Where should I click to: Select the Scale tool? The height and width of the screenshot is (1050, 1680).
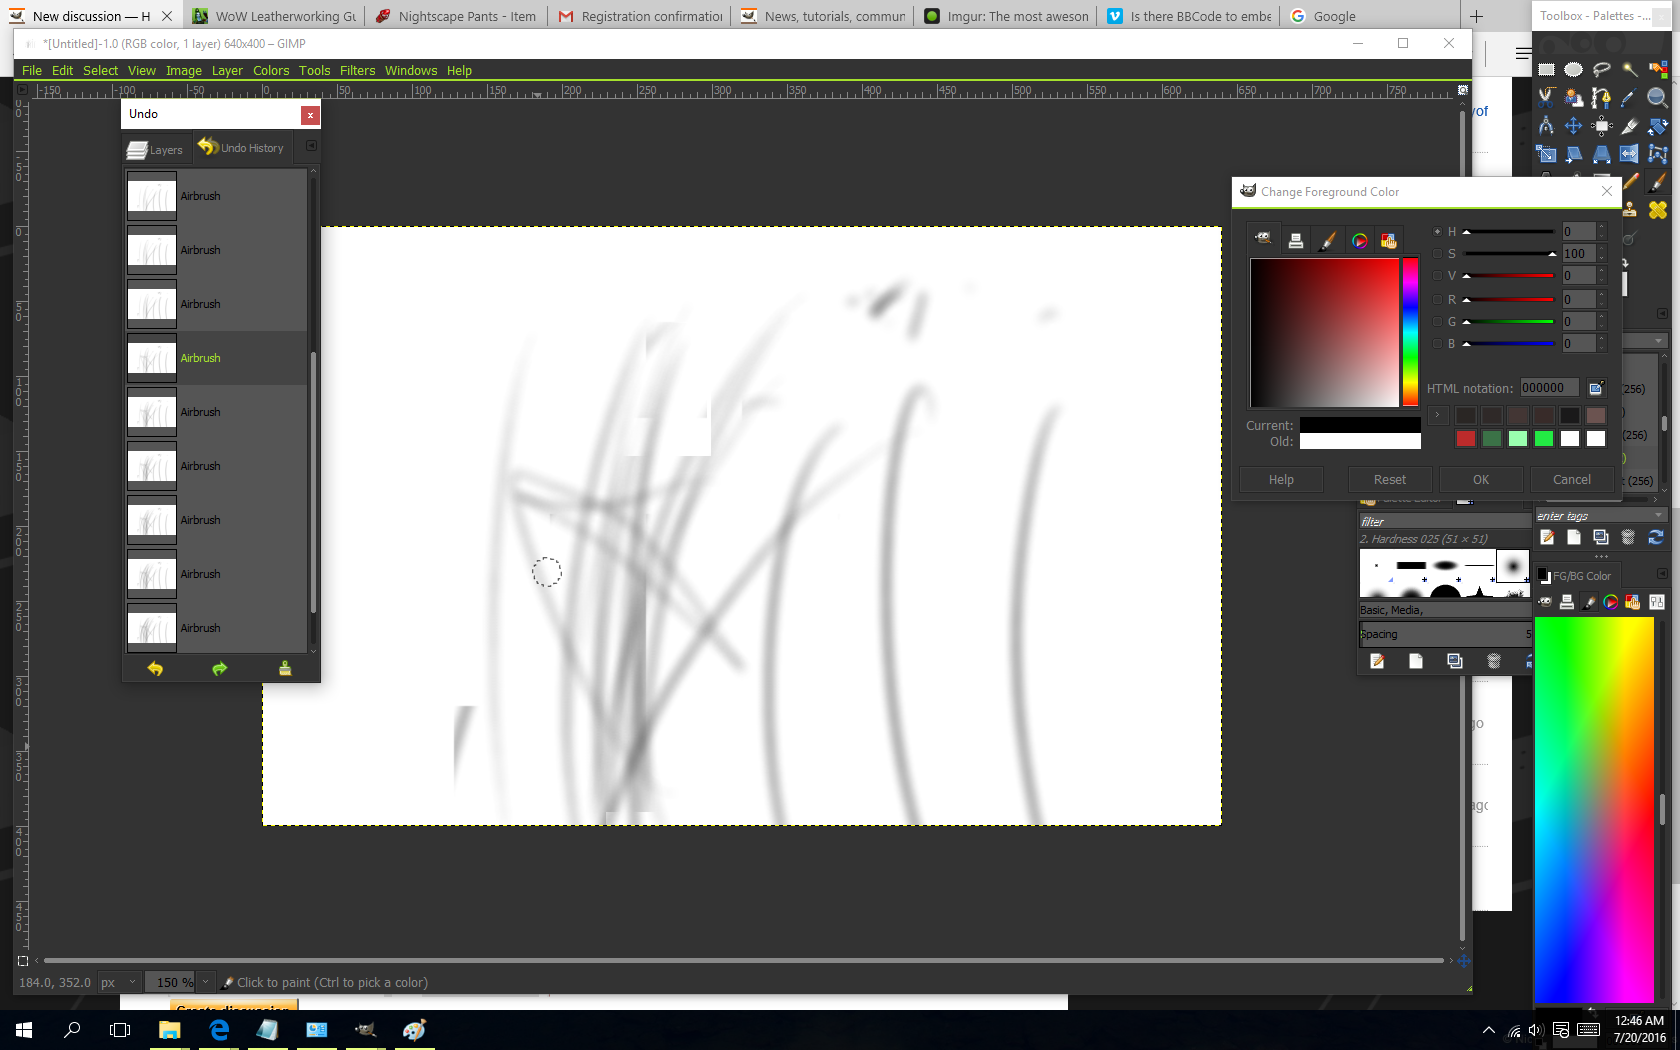[x=1546, y=153]
